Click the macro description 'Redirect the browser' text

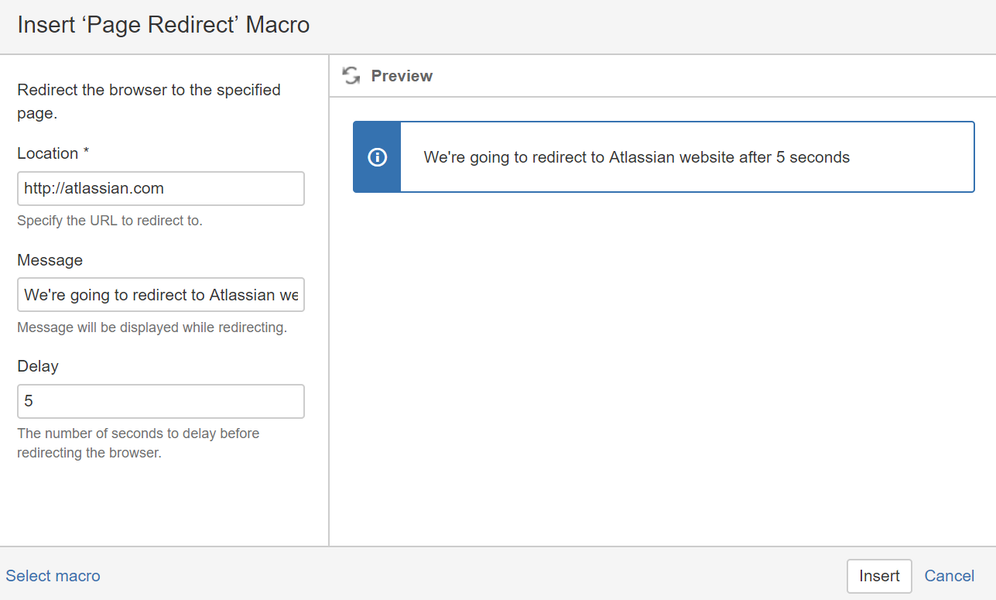pos(149,102)
